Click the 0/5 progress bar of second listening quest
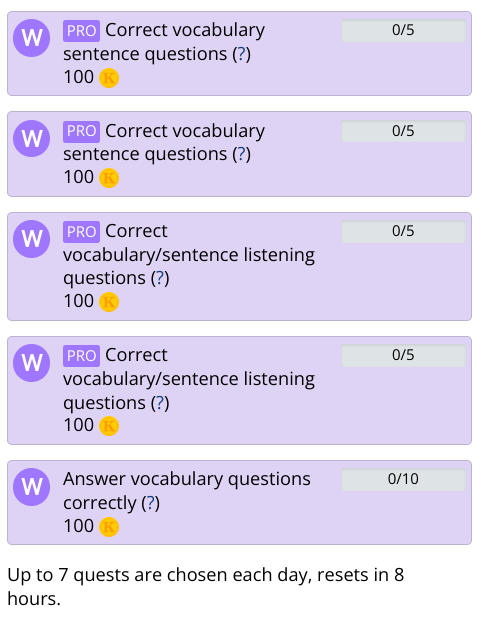Viewport: 492px width, 636px height. [403, 355]
